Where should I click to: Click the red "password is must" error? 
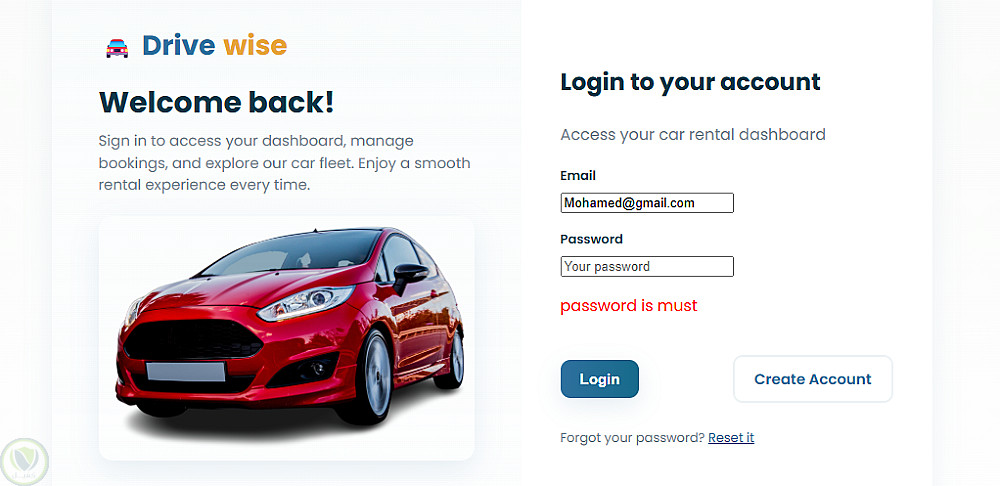[x=629, y=306]
